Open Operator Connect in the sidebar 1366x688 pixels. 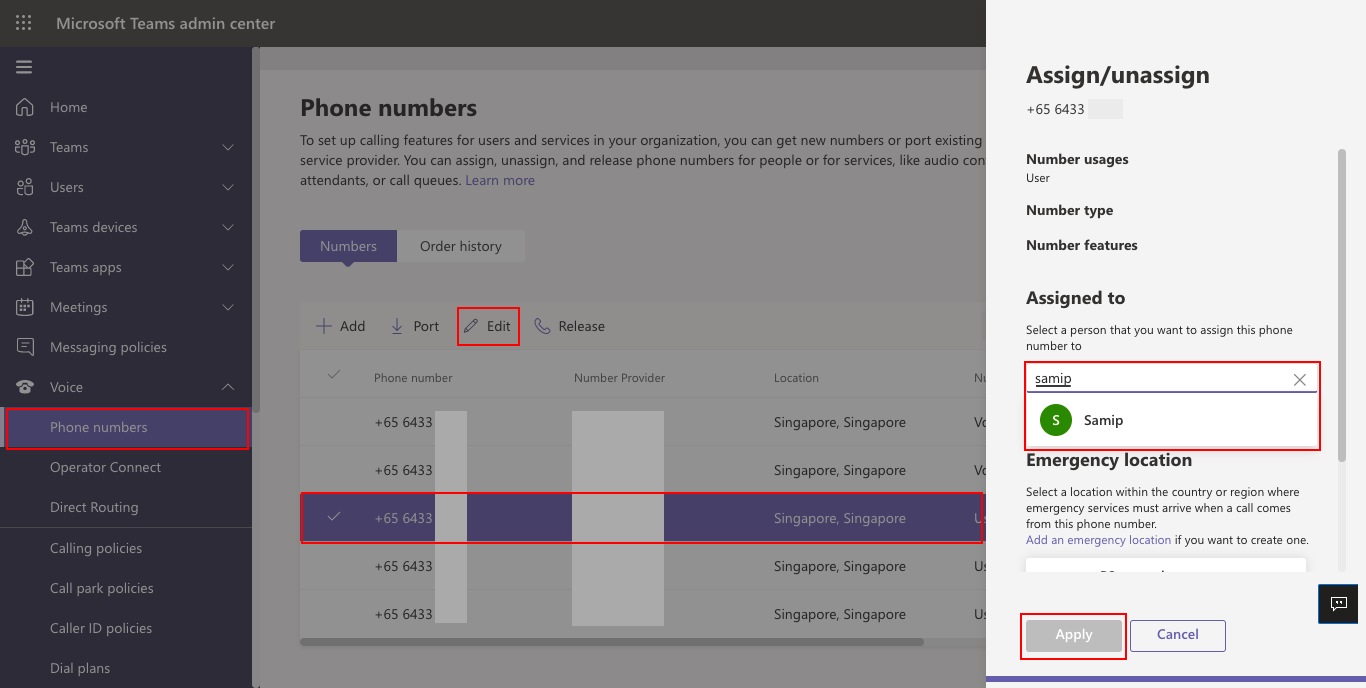point(105,467)
